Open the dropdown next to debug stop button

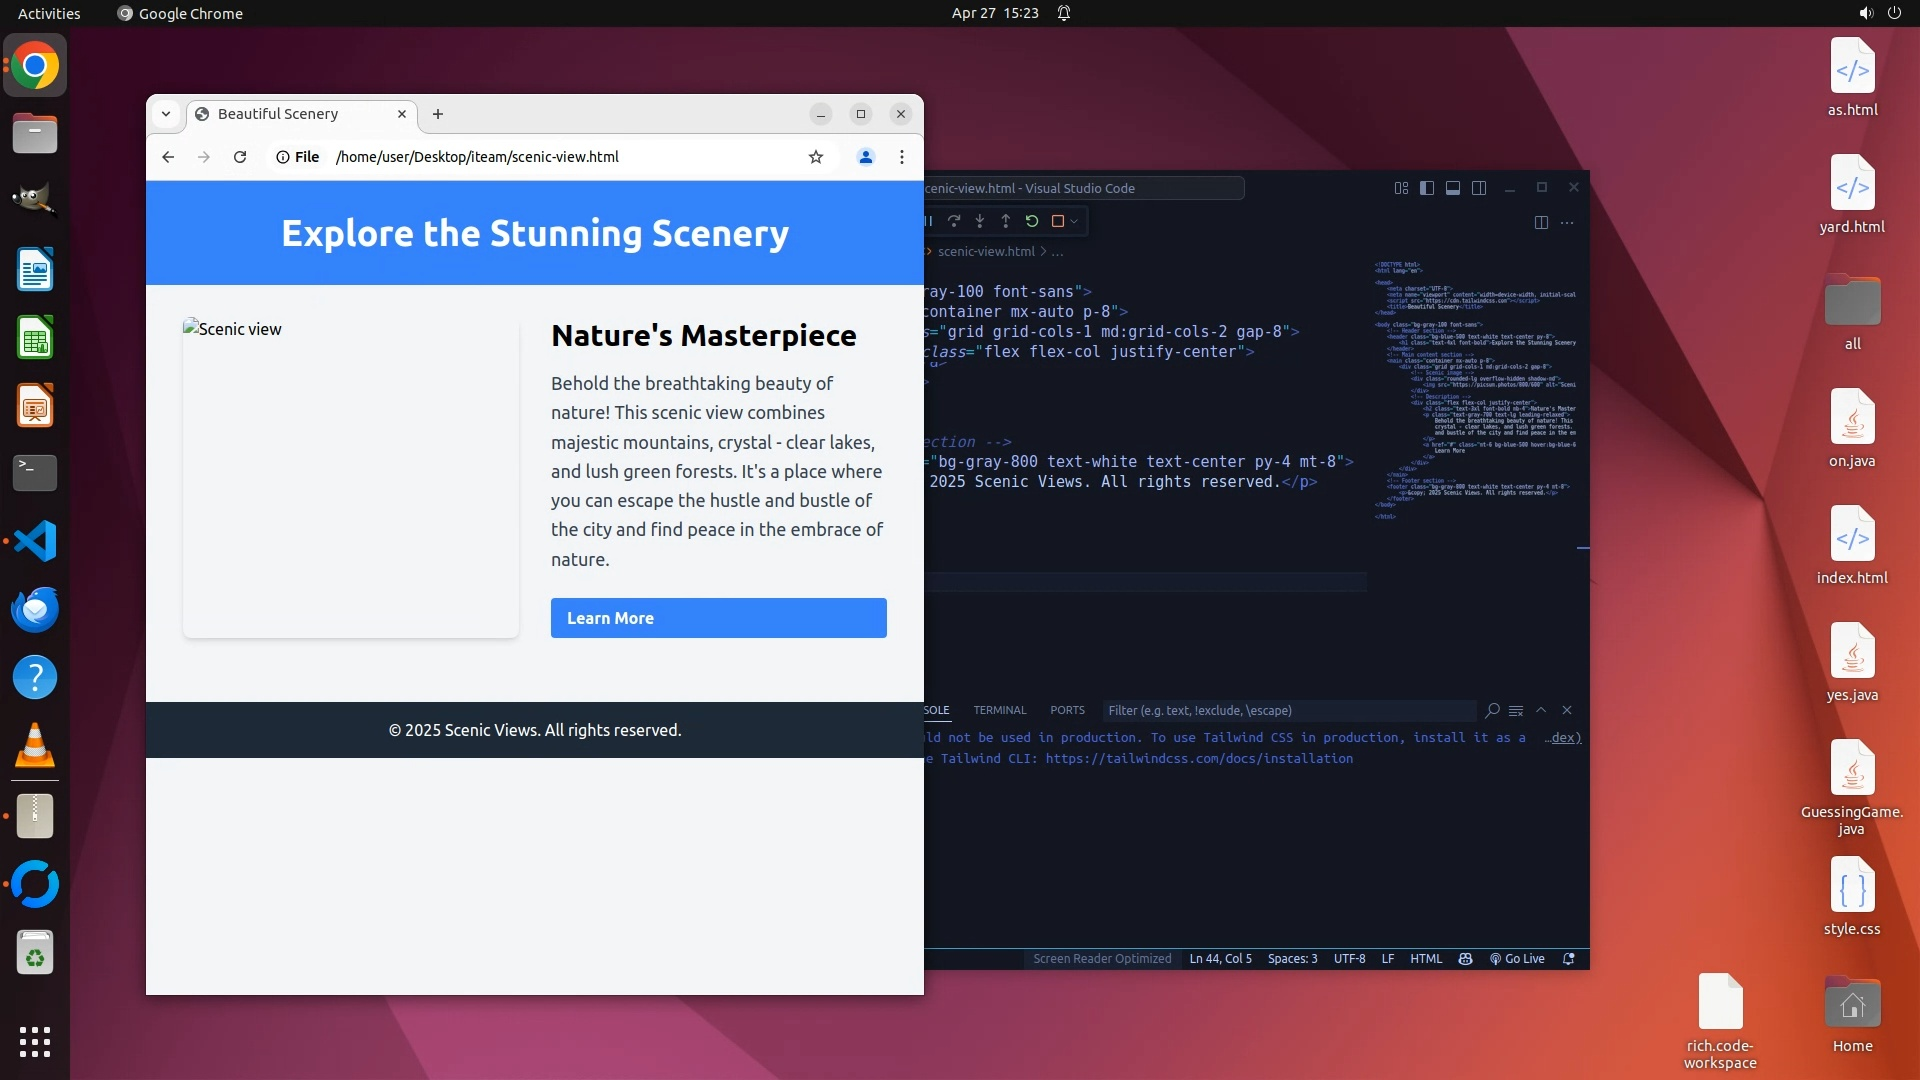[1075, 221]
